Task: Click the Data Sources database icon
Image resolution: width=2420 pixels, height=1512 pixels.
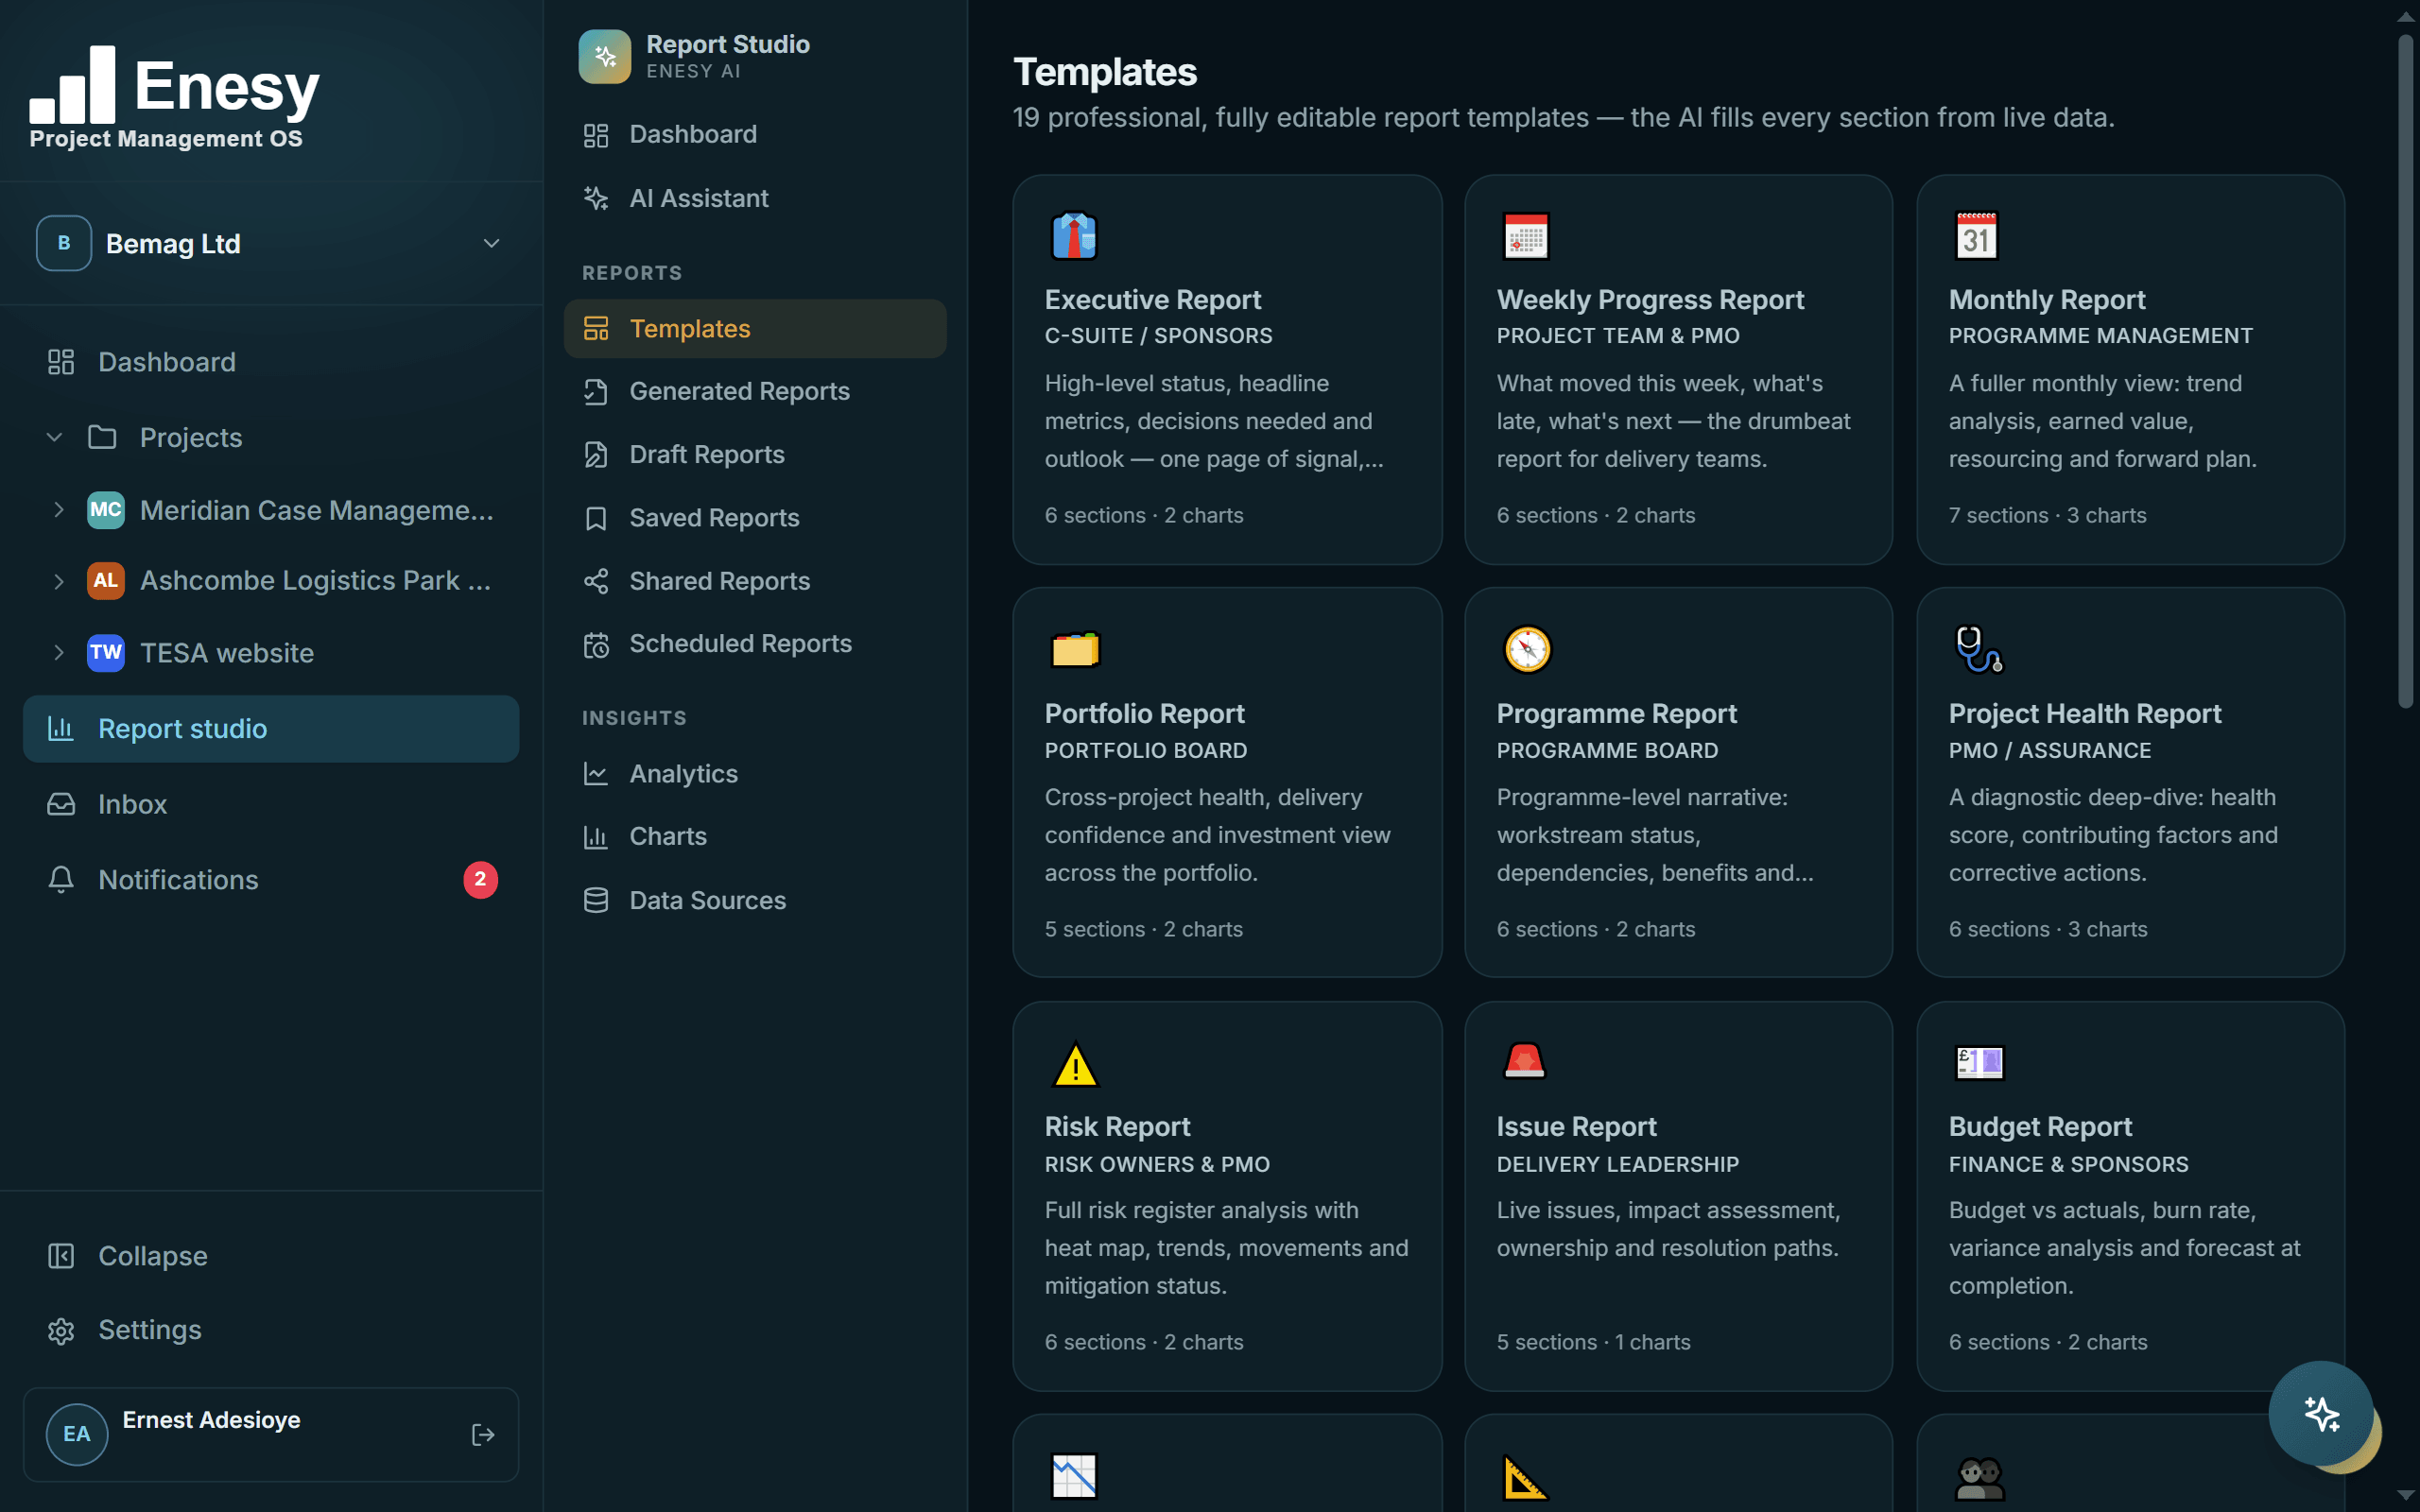Action: pos(596,900)
